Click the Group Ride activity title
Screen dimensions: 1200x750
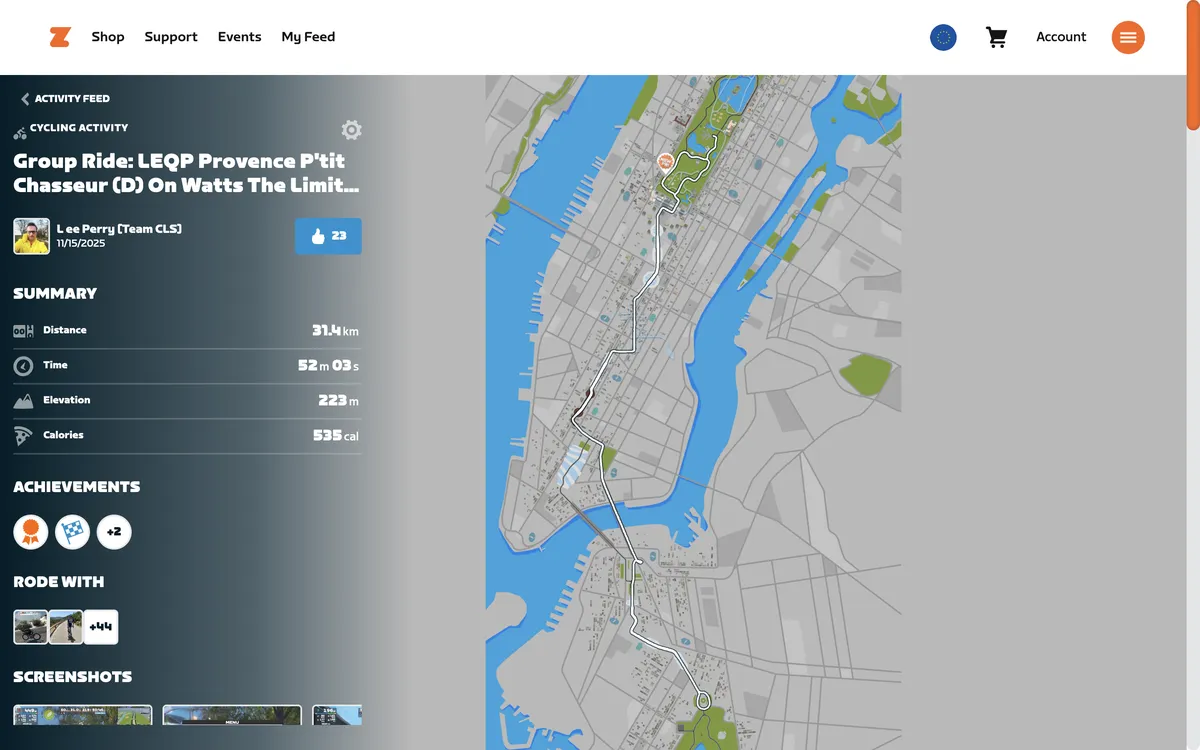(x=187, y=173)
